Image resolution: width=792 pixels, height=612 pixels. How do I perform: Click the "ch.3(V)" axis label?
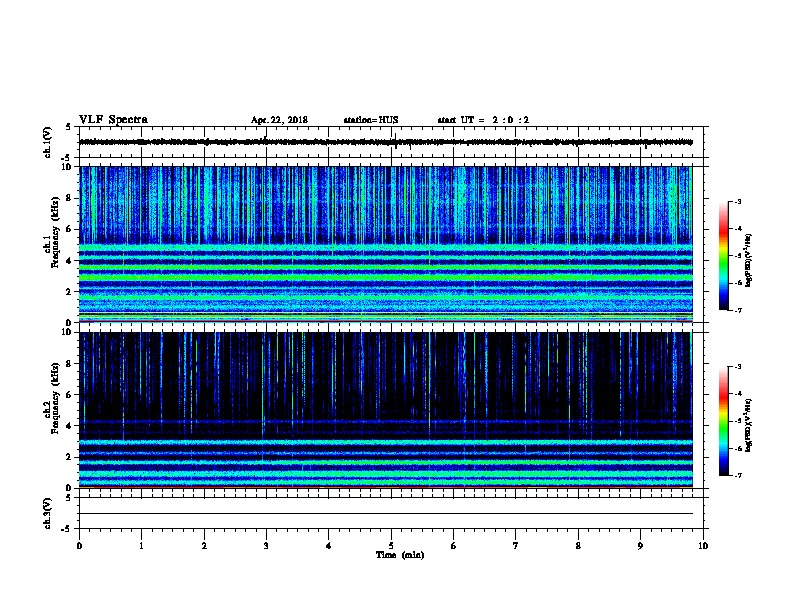tap(47, 513)
